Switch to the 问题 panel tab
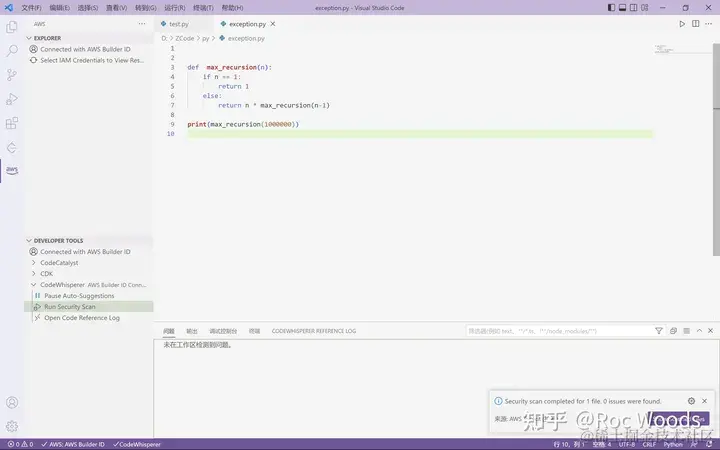 coord(169,331)
